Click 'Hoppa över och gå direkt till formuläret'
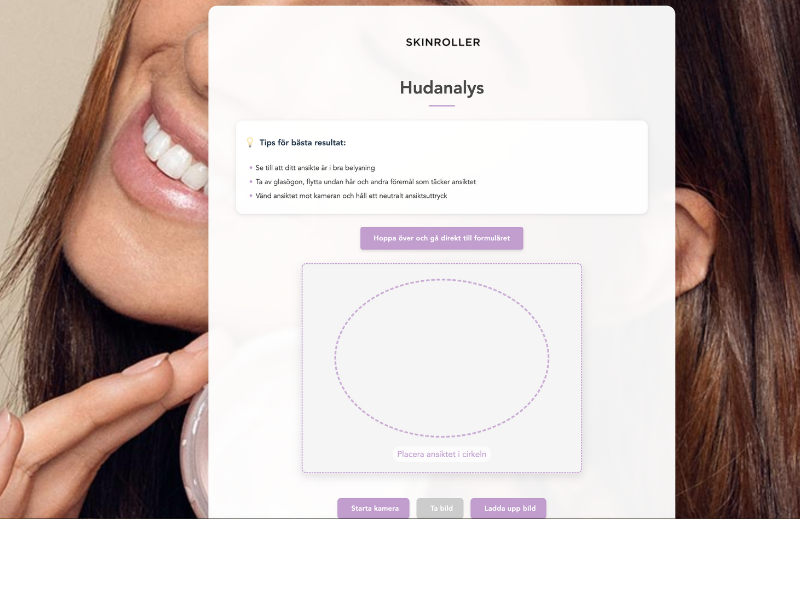 tap(441, 238)
